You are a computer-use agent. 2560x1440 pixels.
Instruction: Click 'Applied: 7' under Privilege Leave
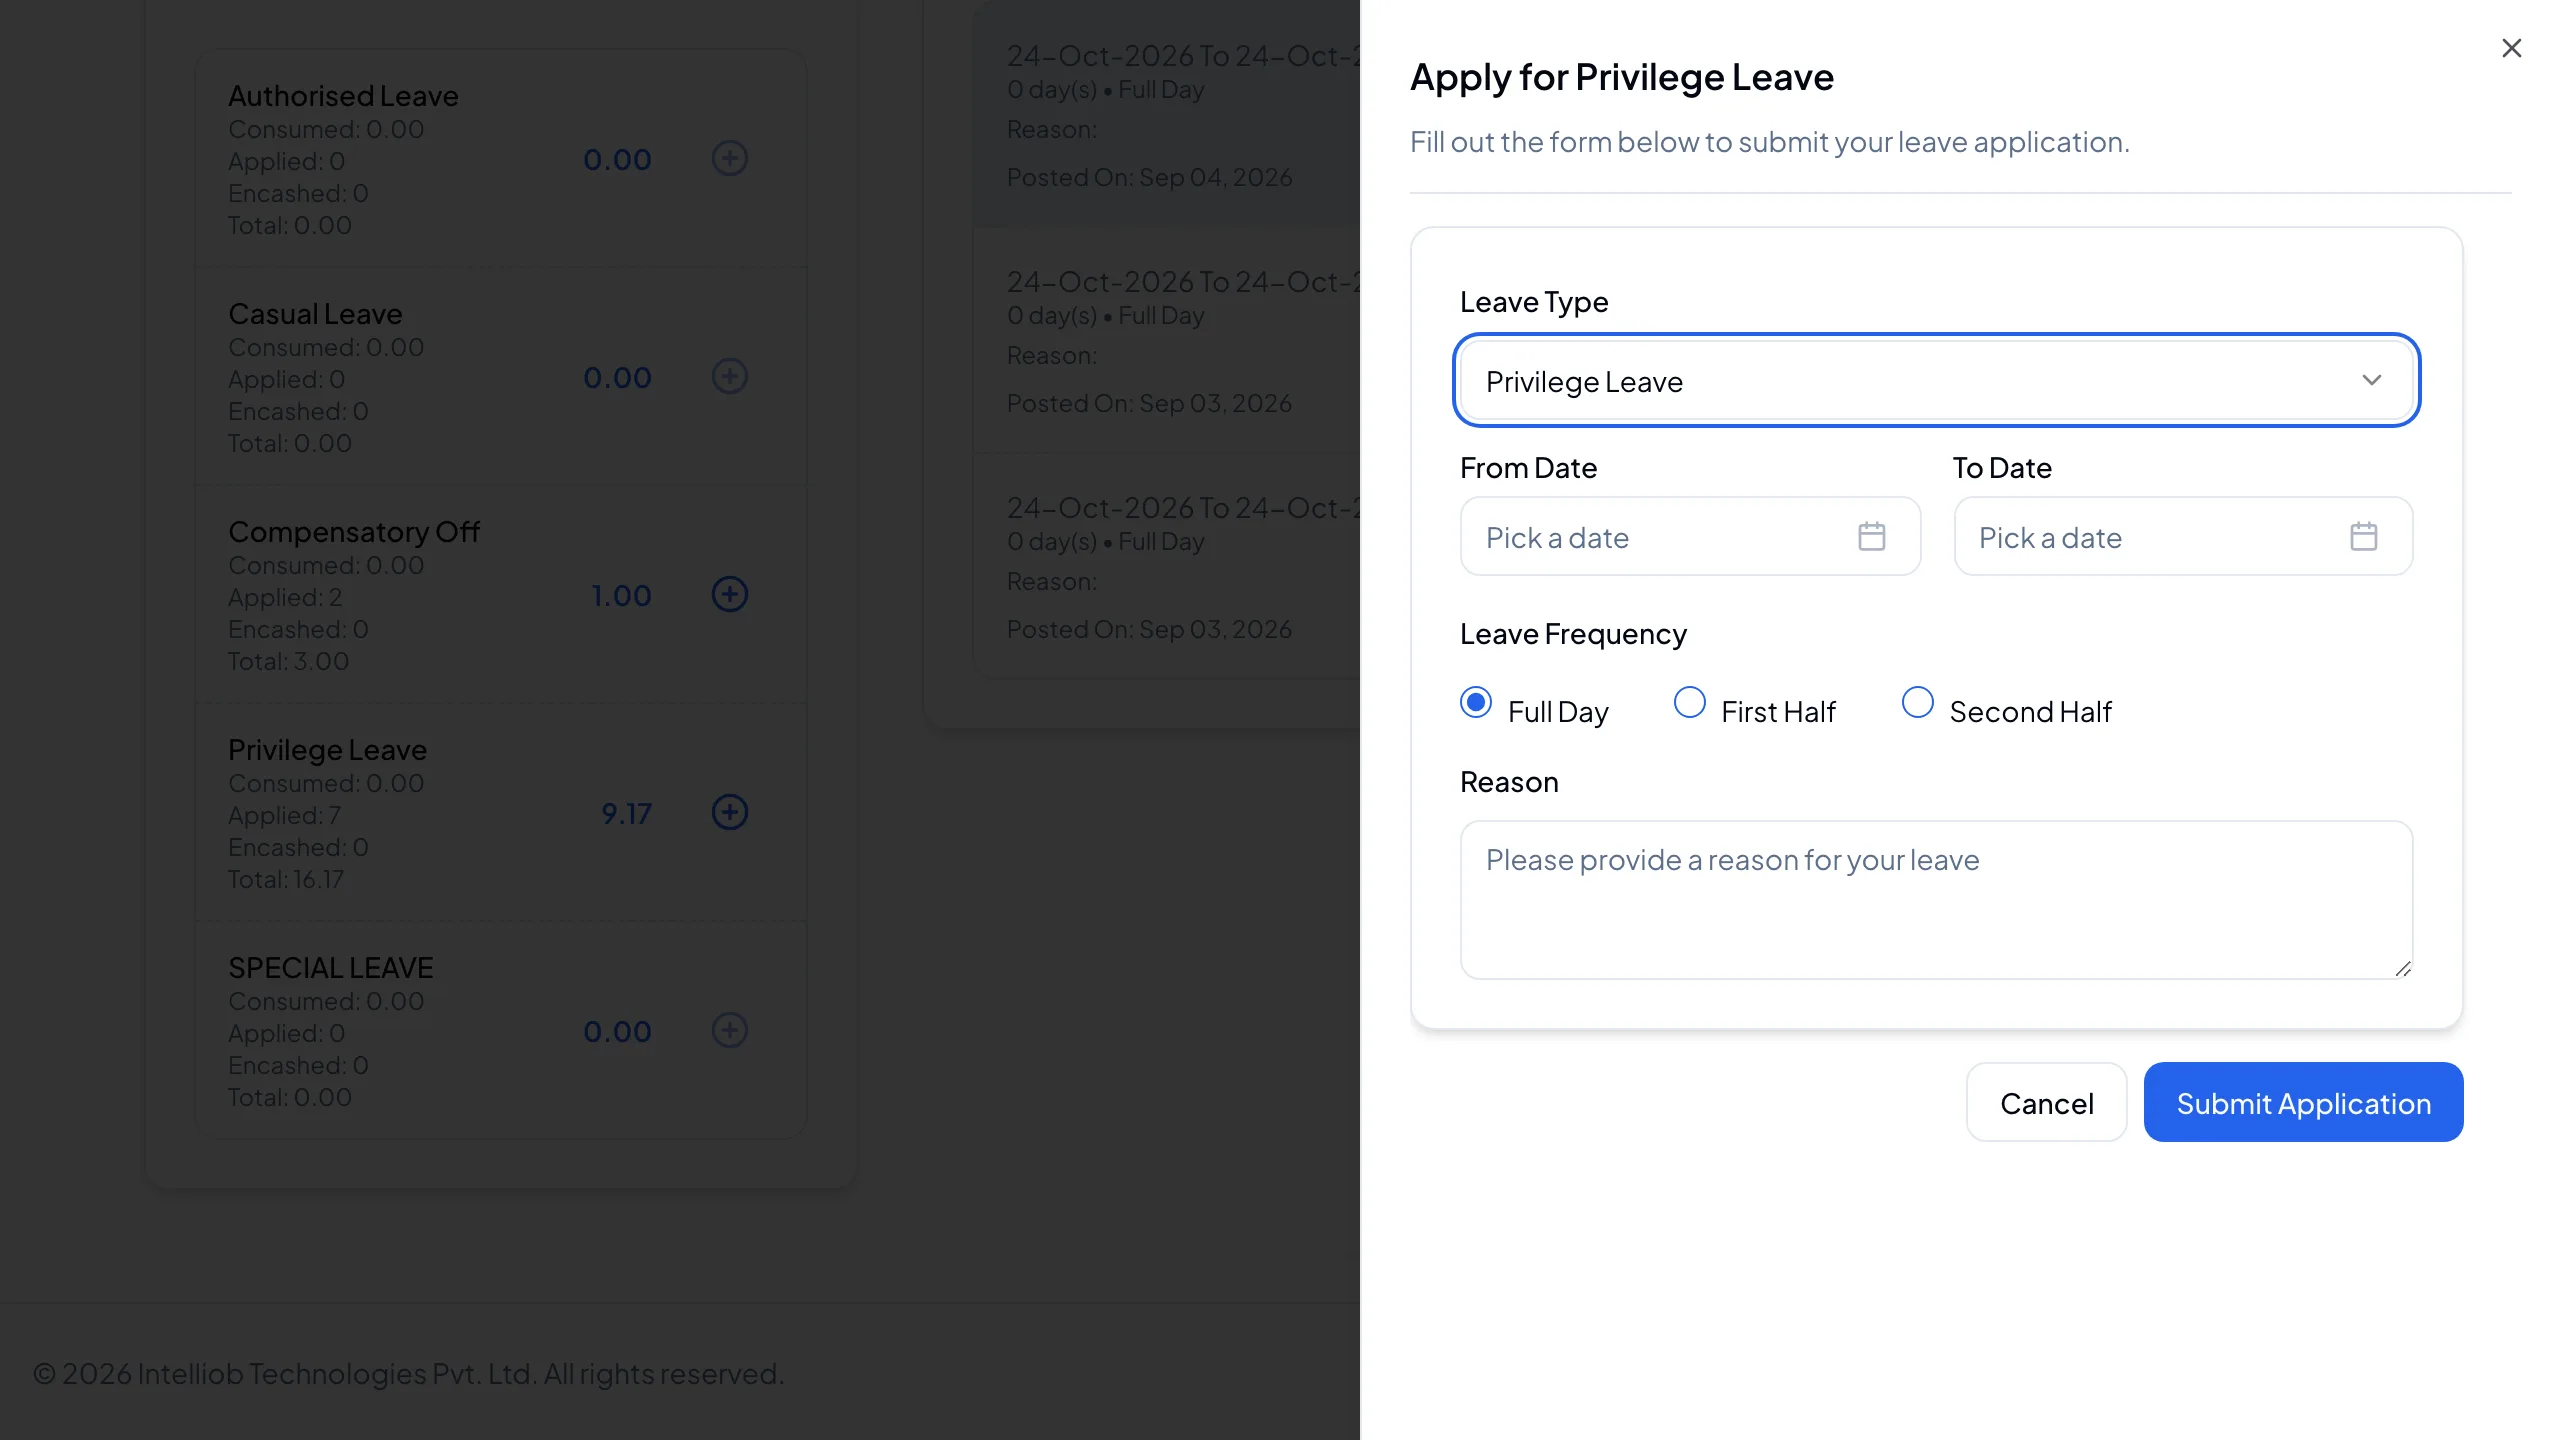[x=284, y=815]
